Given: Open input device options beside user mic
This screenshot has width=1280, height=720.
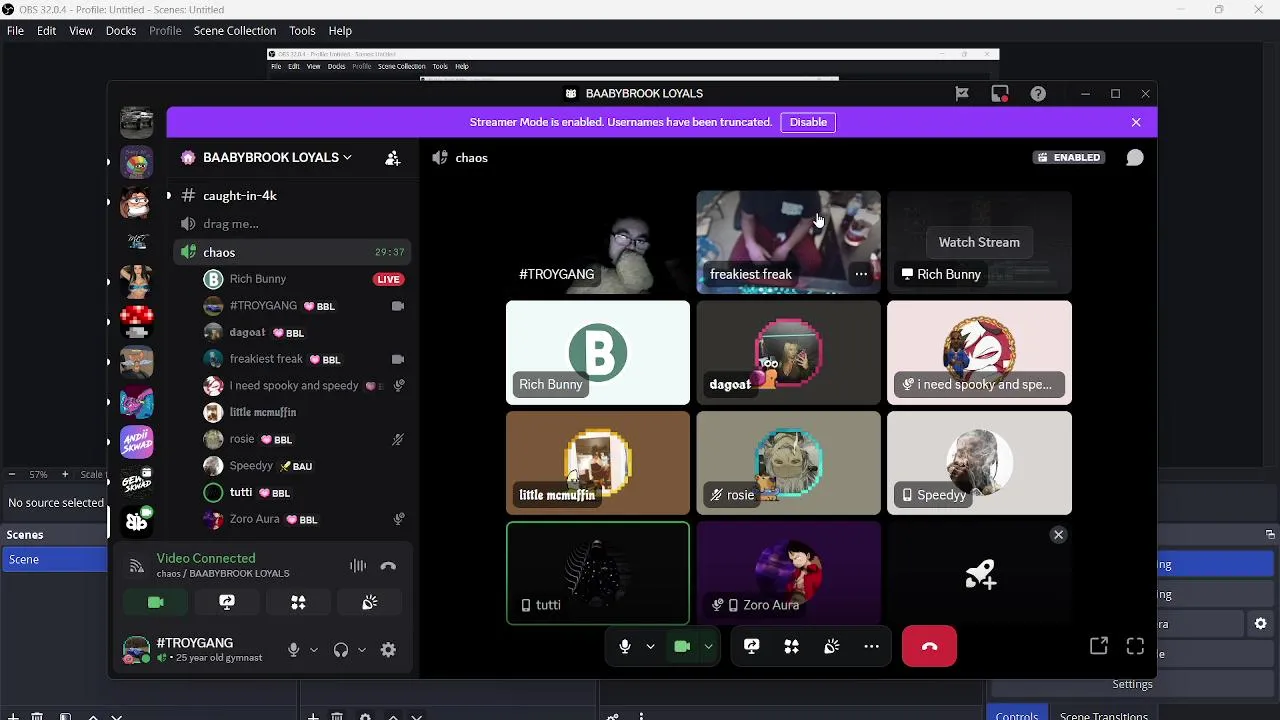Looking at the screenshot, I should tap(313, 650).
